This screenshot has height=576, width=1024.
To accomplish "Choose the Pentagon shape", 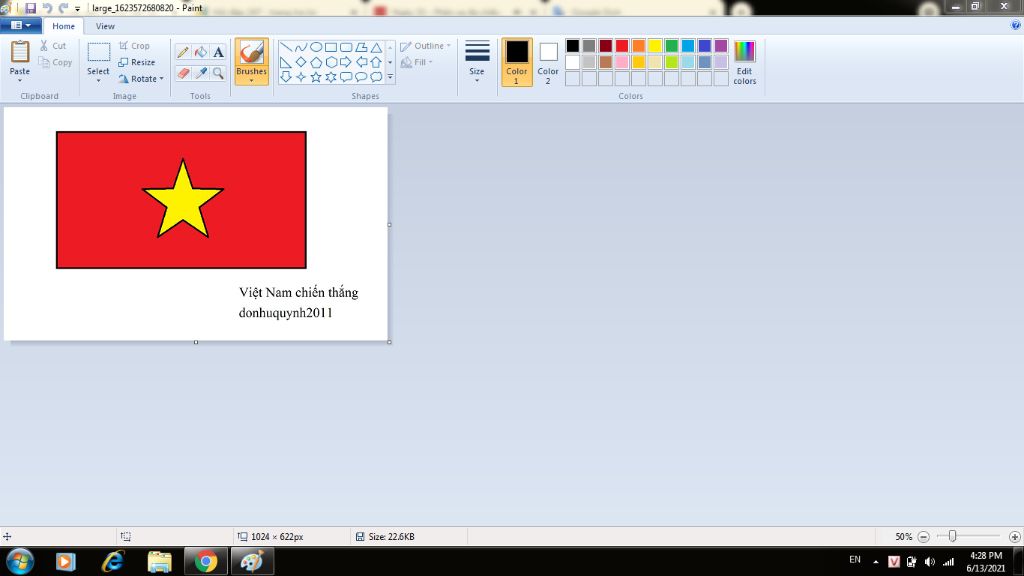I will tap(315, 62).
